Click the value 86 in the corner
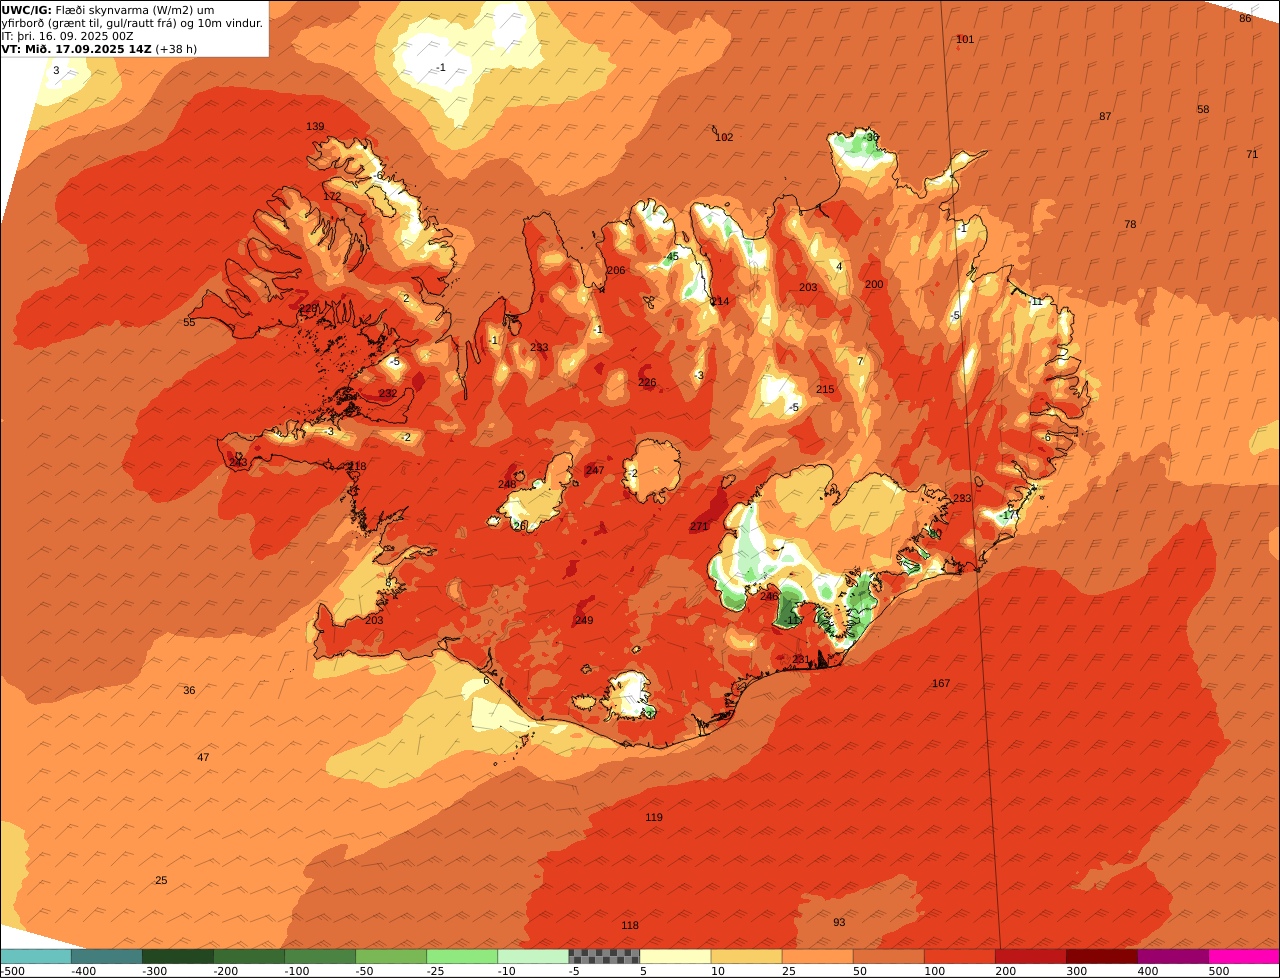The image size is (1280, 978). click(x=1245, y=19)
